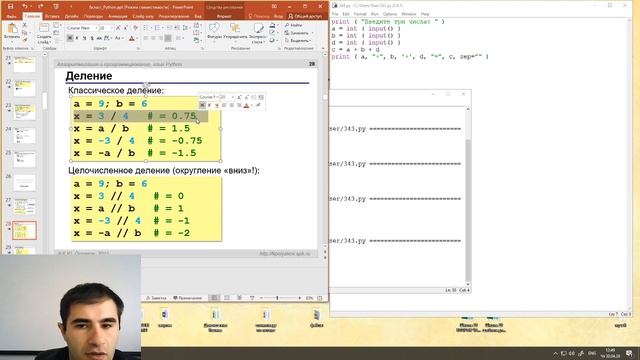Click Notes button in PowerPoint status bar

click(x=156, y=298)
